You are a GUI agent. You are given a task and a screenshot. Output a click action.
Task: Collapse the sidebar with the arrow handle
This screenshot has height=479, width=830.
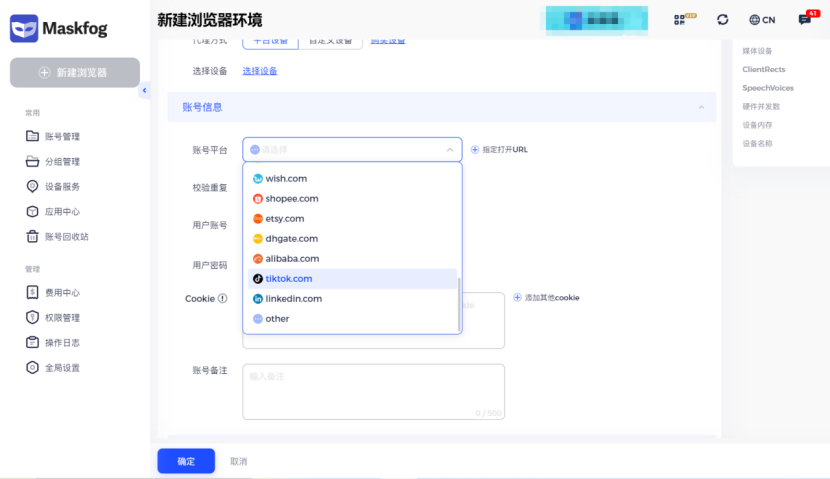144,91
